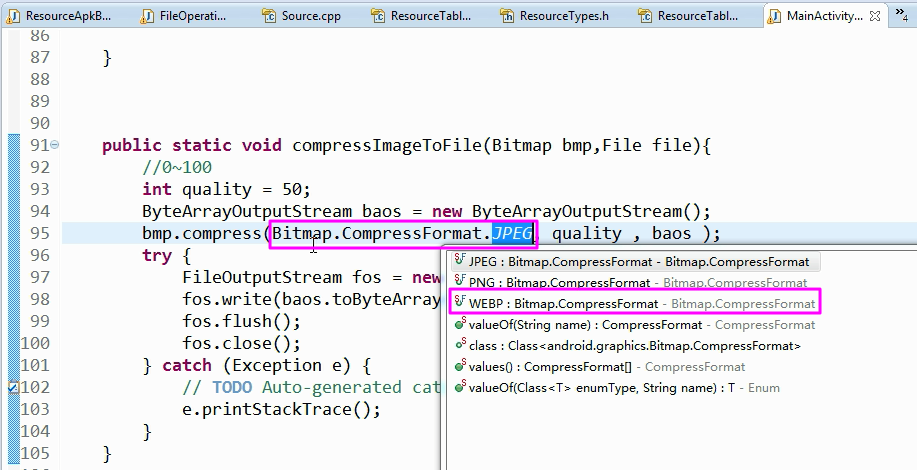The height and width of the screenshot is (470, 917).
Task: Choose WEBP from the autocomplete list
Action: [635, 303]
